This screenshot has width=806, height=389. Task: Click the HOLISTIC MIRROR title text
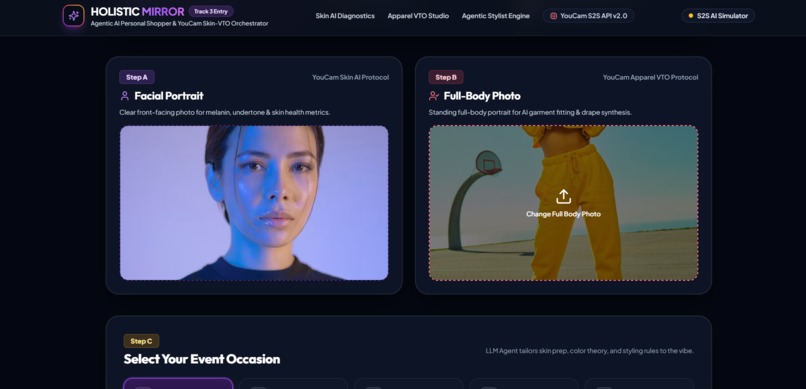137,11
